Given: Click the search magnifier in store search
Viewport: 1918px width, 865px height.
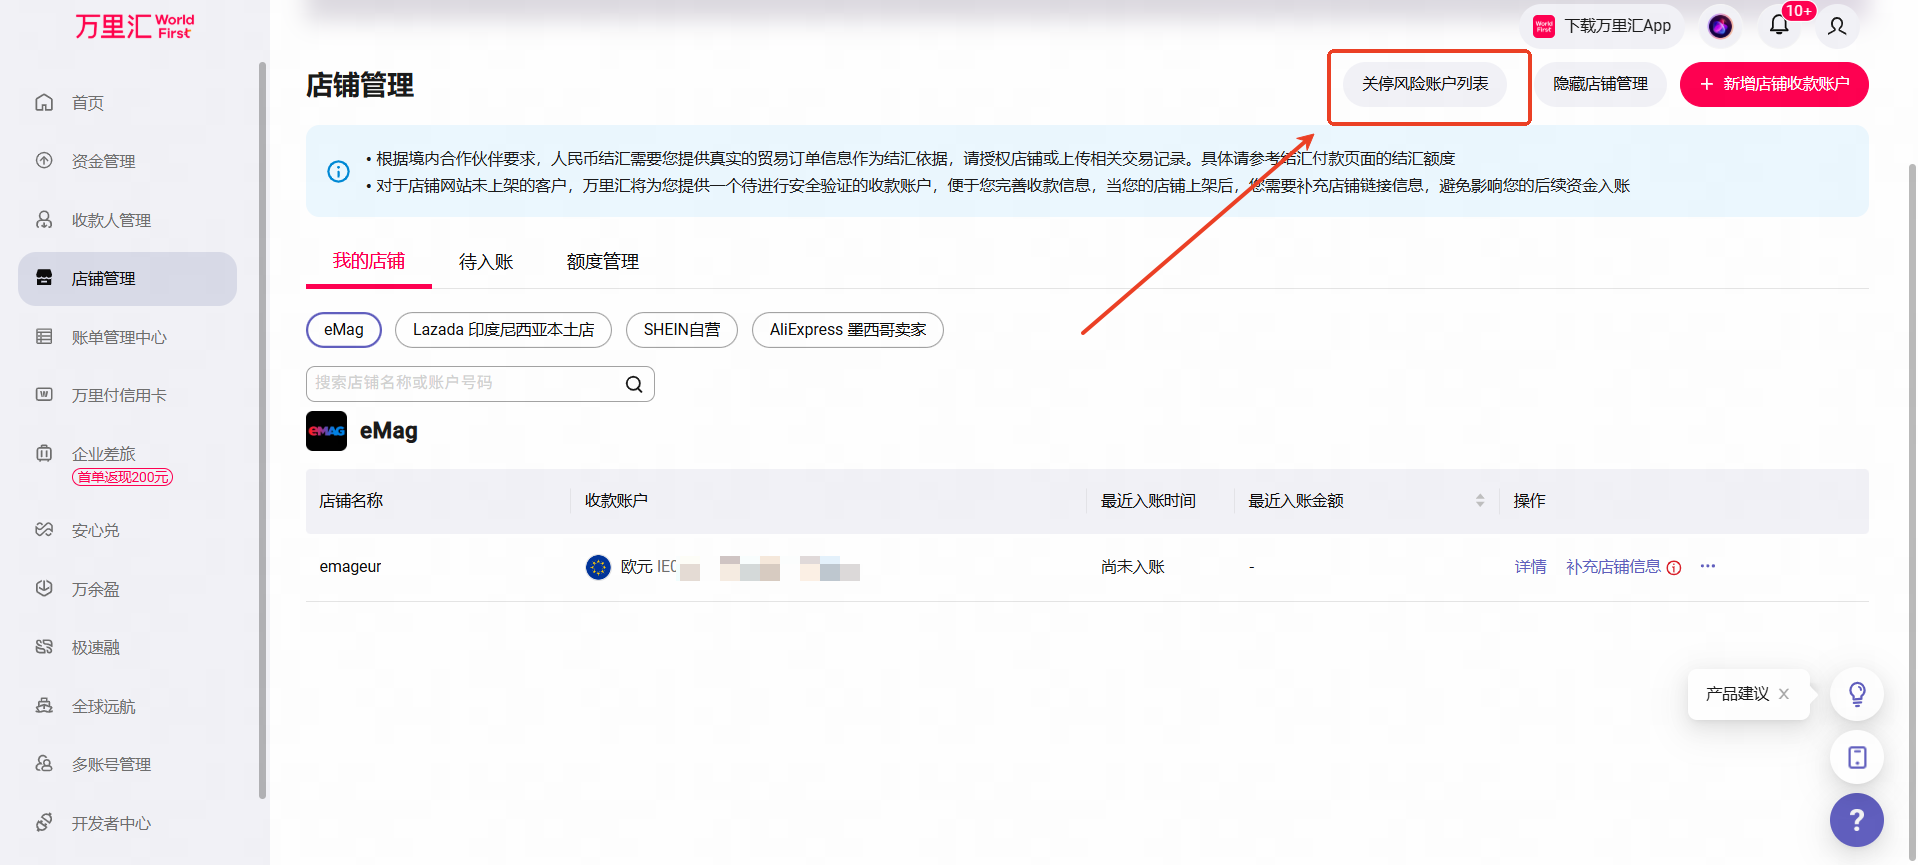Looking at the screenshot, I should coord(634,384).
